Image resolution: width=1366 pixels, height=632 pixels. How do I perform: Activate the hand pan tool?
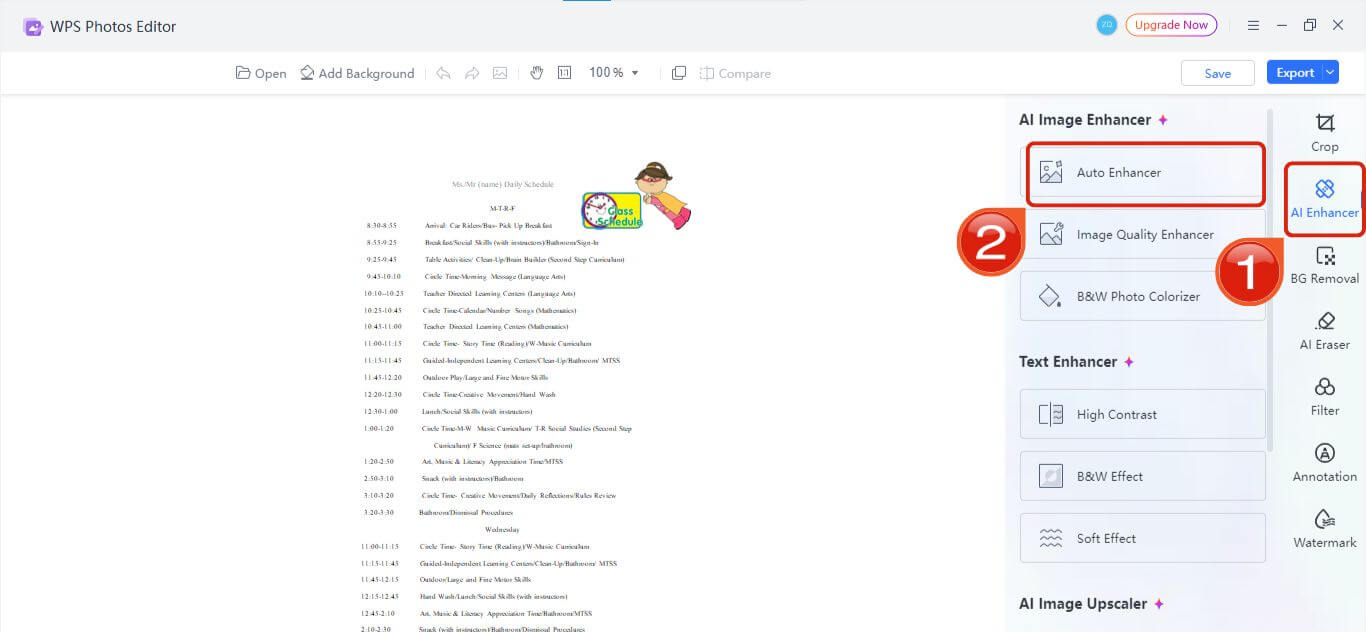coord(536,73)
